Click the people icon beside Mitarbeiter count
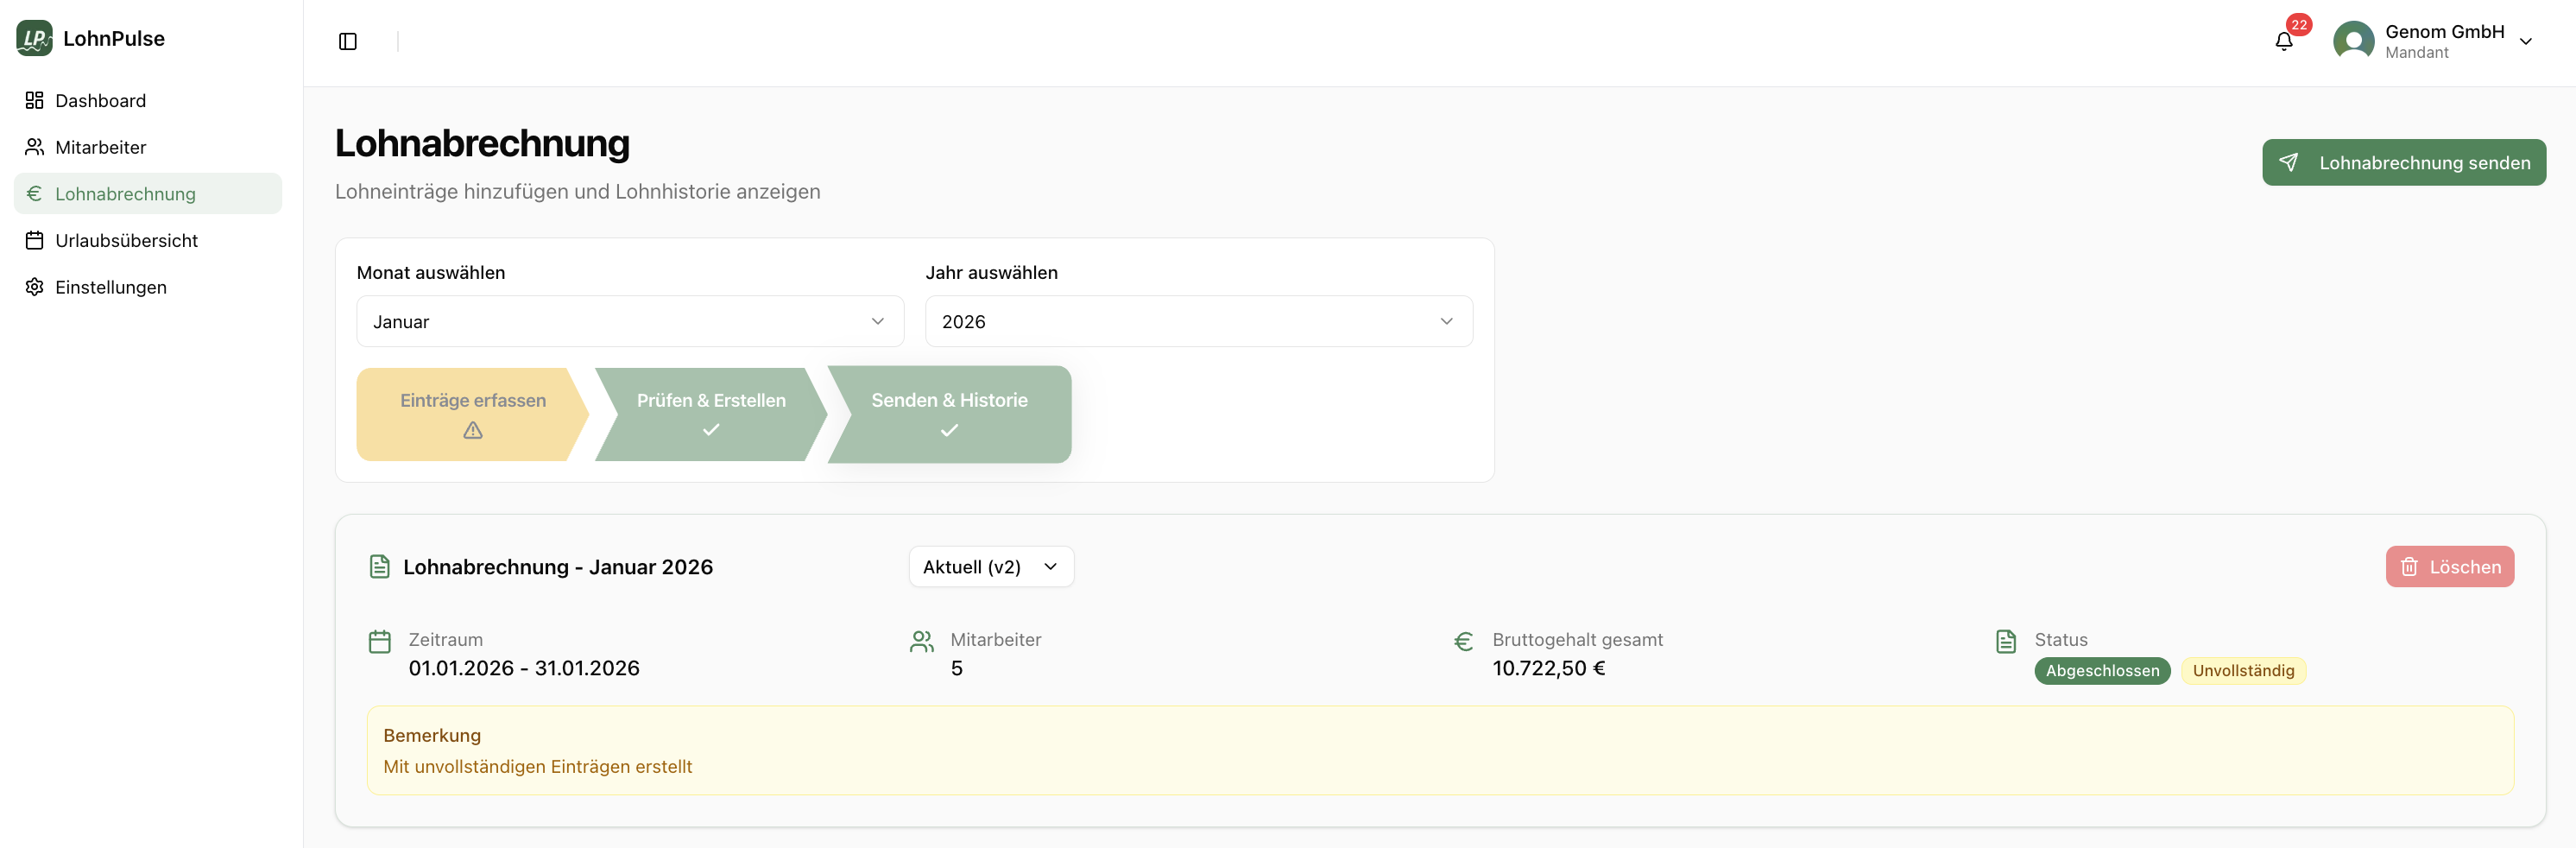Image resolution: width=2576 pixels, height=848 pixels. point(921,641)
